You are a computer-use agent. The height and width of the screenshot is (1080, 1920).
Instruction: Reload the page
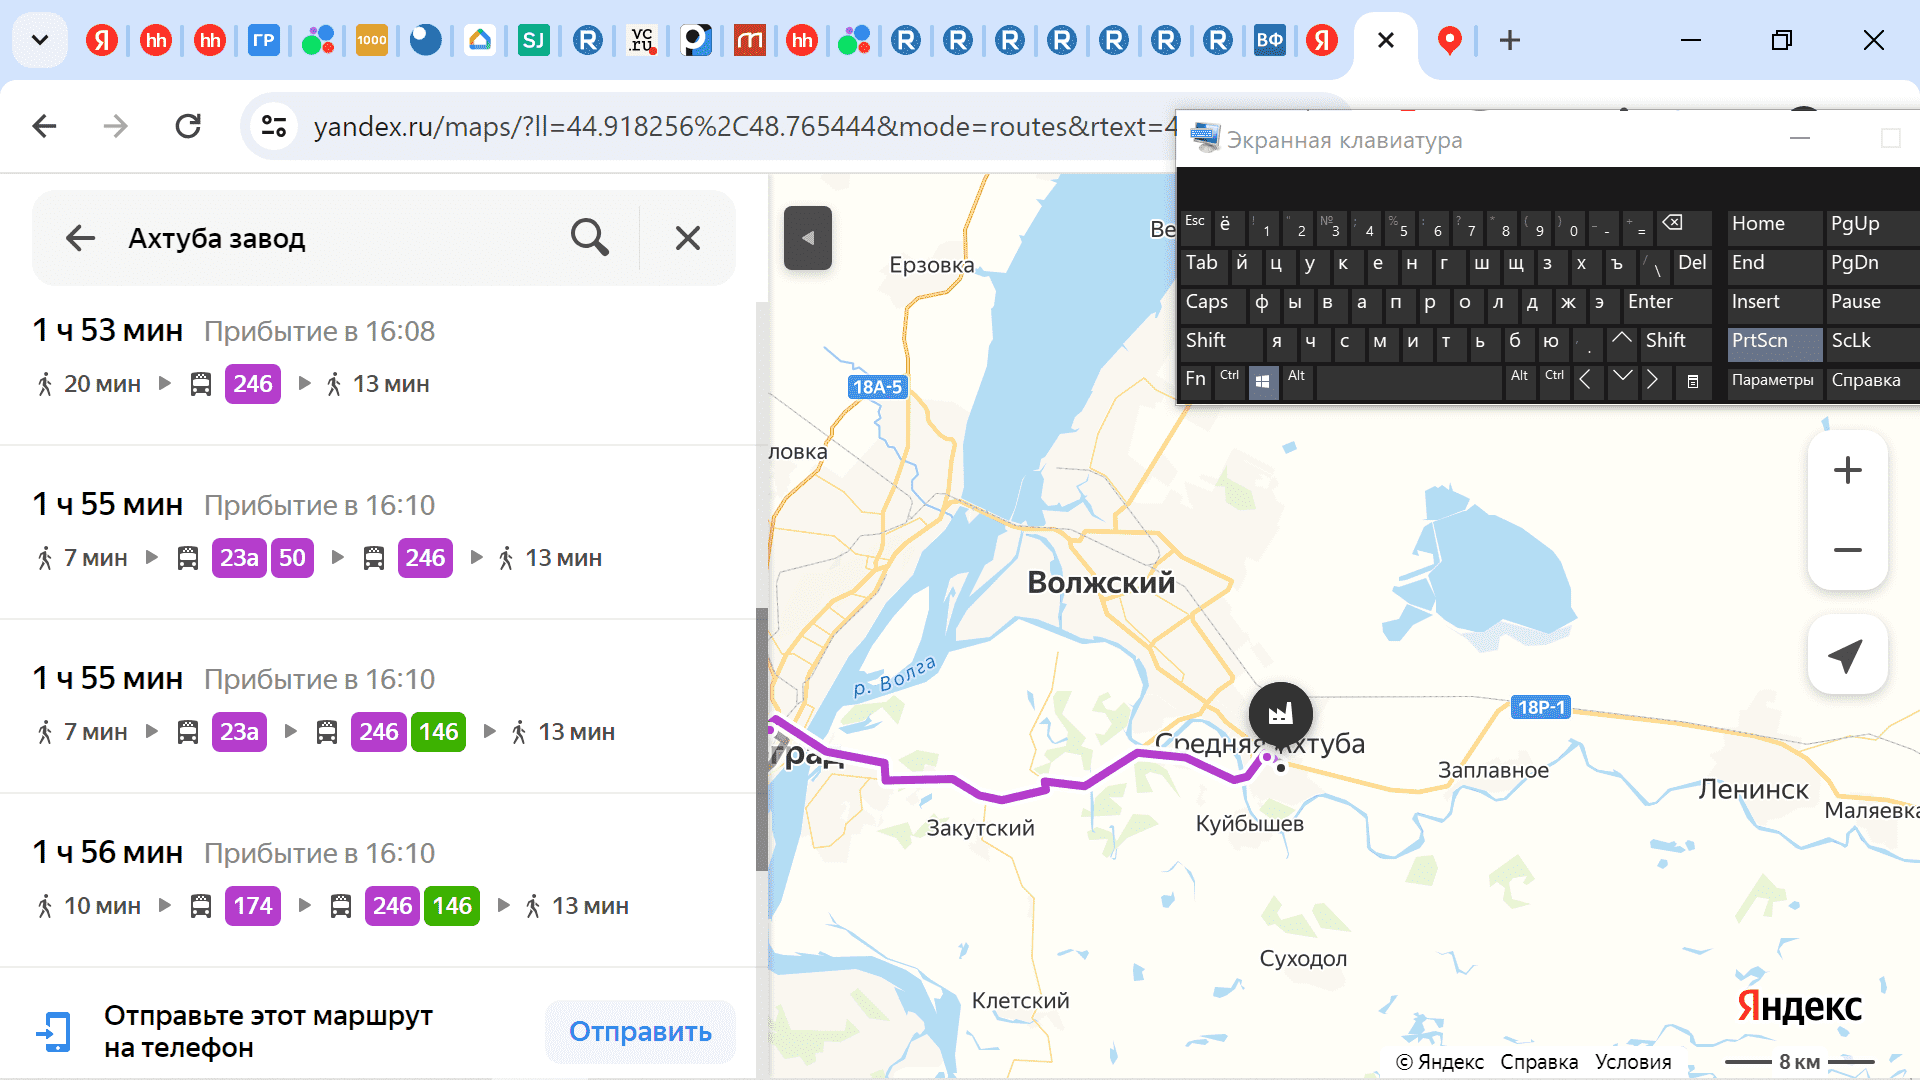[188, 126]
